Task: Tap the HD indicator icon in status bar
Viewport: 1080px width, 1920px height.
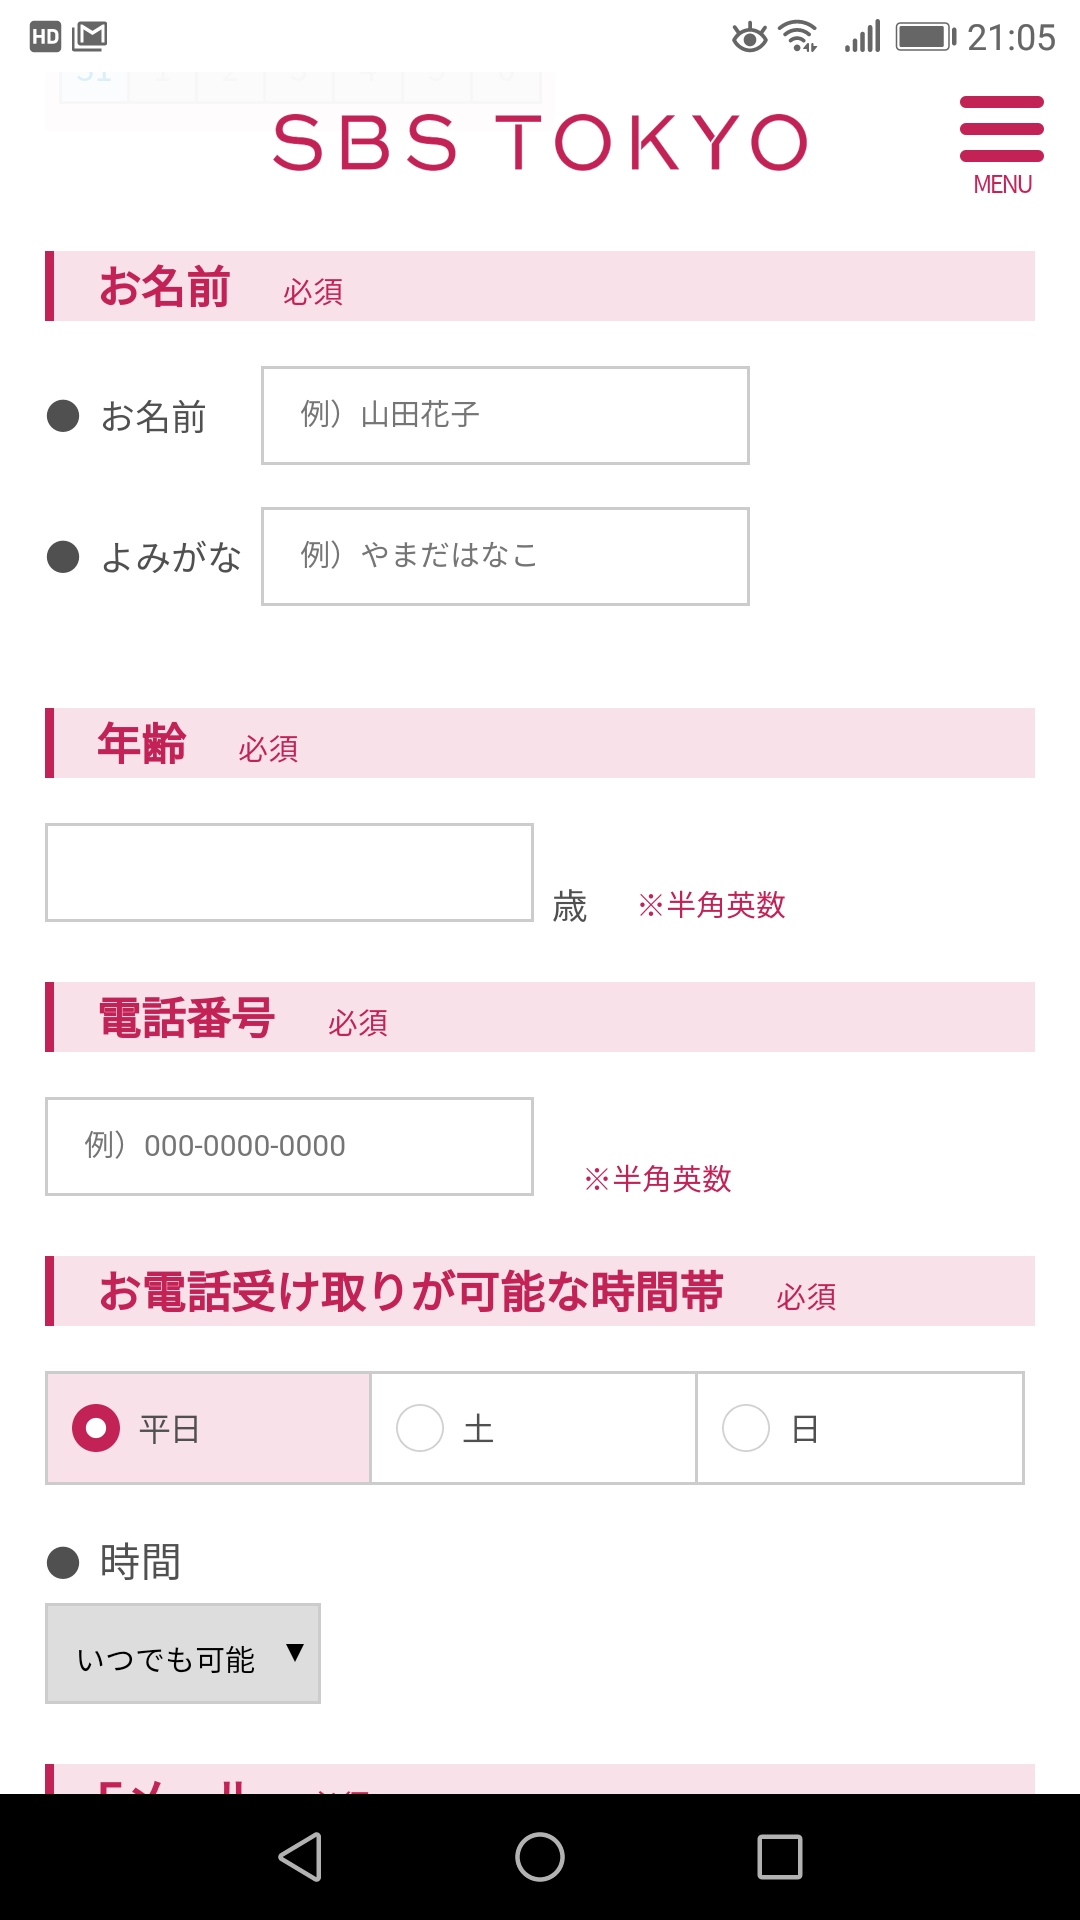Action: coord(45,37)
